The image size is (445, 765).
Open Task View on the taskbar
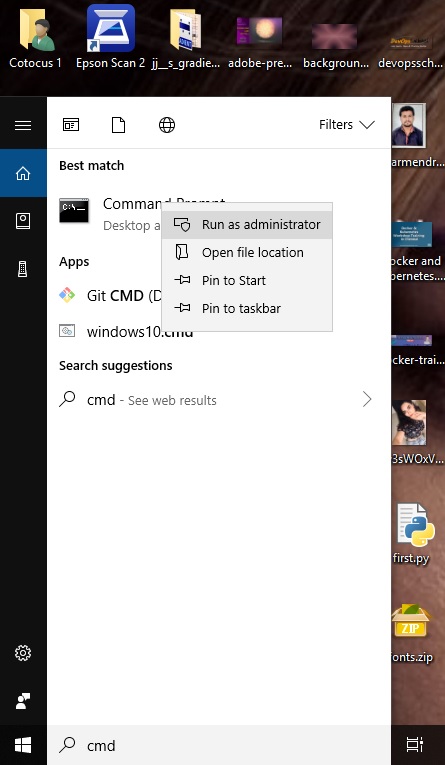coord(415,745)
